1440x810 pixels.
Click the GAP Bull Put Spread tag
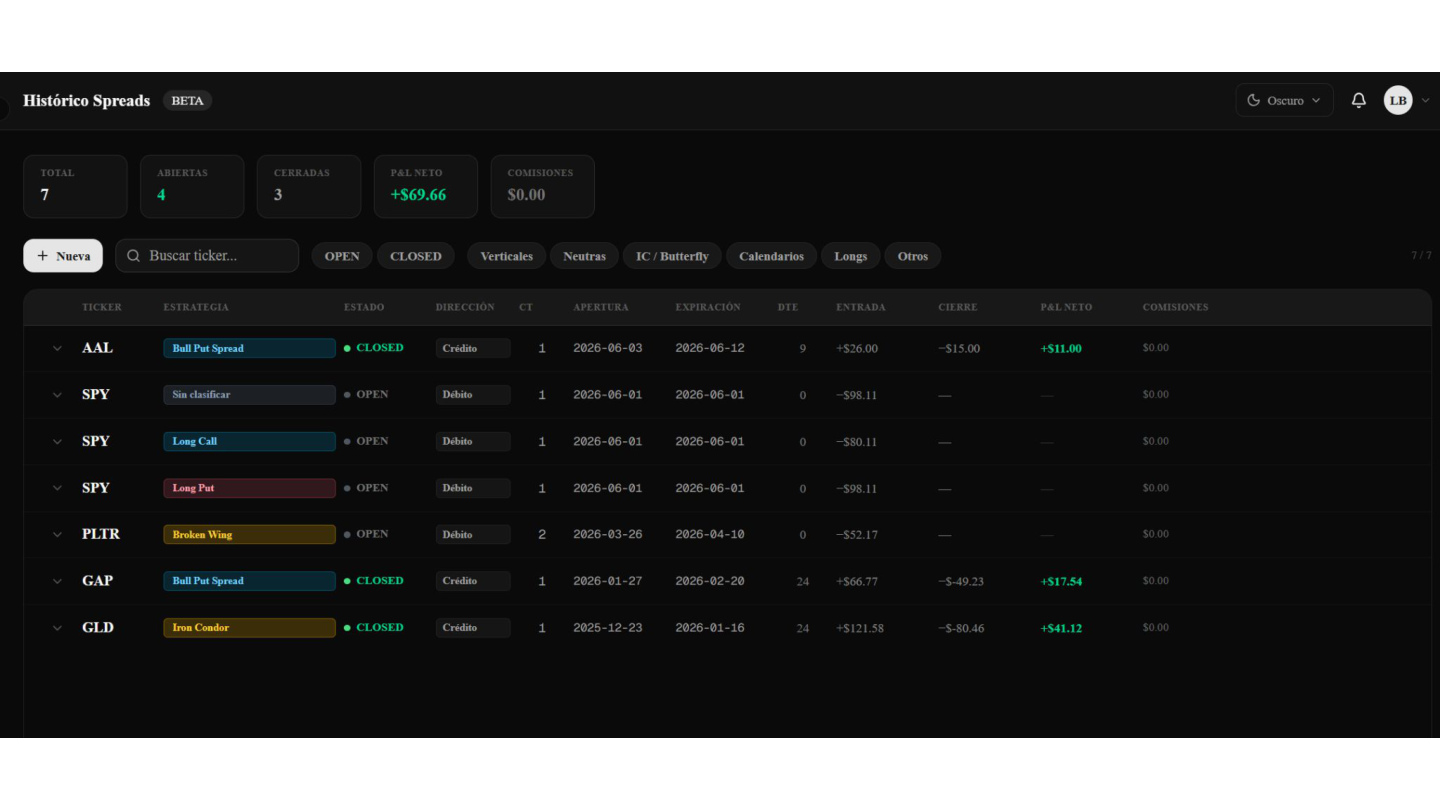coord(249,581)
